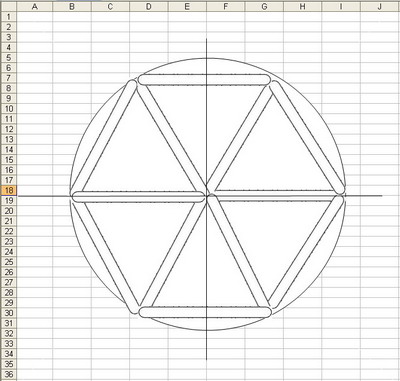Click the highlighted row 18 header
The width and height of the screenshot is (400, 381).
tap(8, 191)
